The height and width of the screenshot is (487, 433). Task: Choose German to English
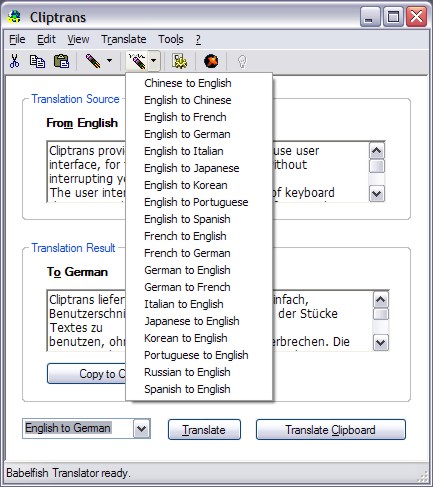(199, 270)
